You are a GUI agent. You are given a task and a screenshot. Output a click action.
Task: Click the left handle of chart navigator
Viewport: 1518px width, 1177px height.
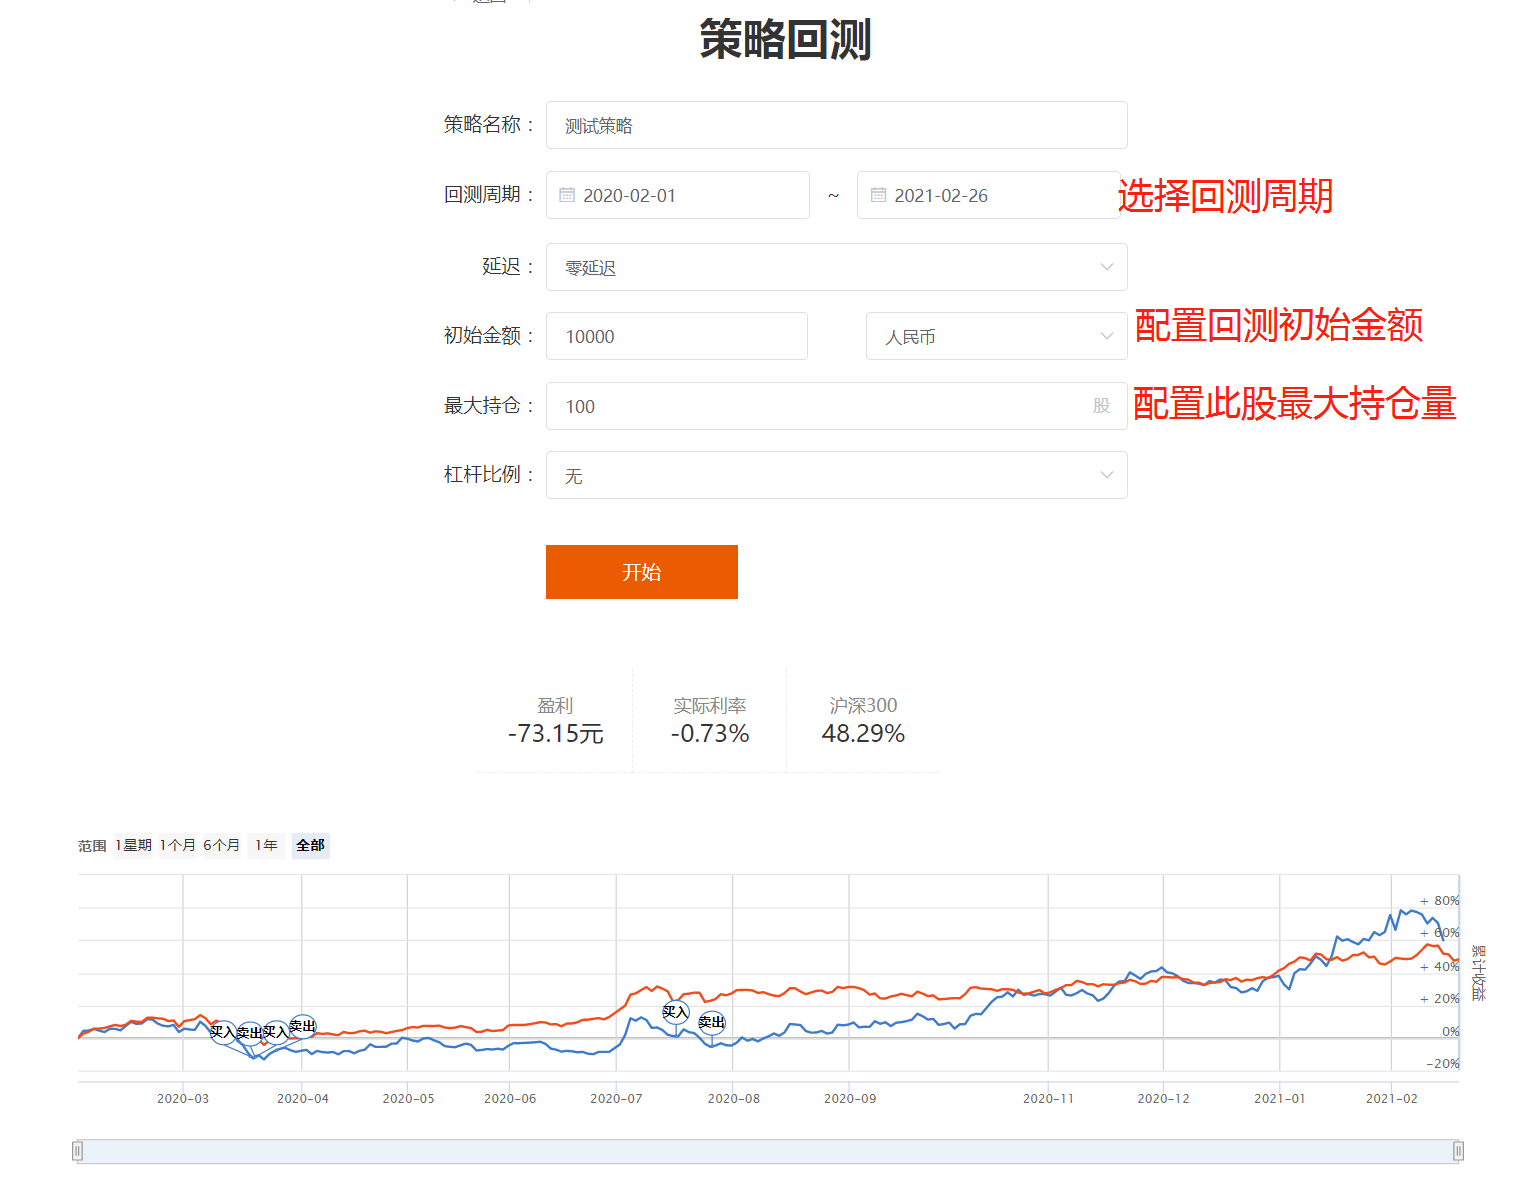(78, 1151)
